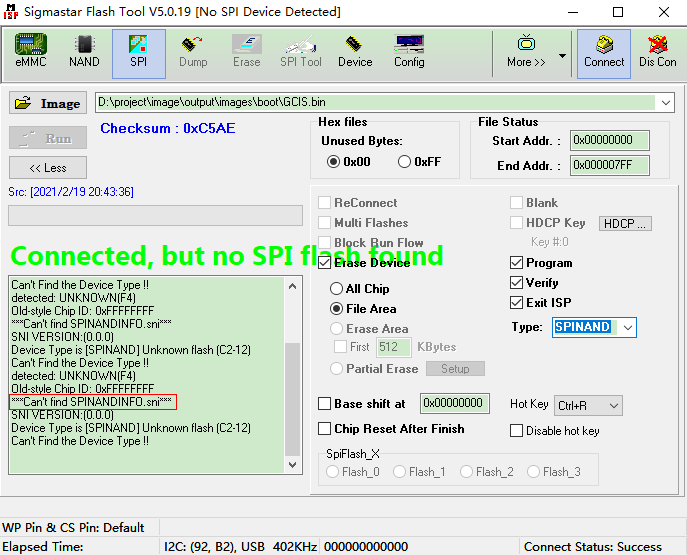The width and height of the screenshot is (687, 555).
Task: Select the Partial Erase radio option
Action: click(x=336, y=368)
